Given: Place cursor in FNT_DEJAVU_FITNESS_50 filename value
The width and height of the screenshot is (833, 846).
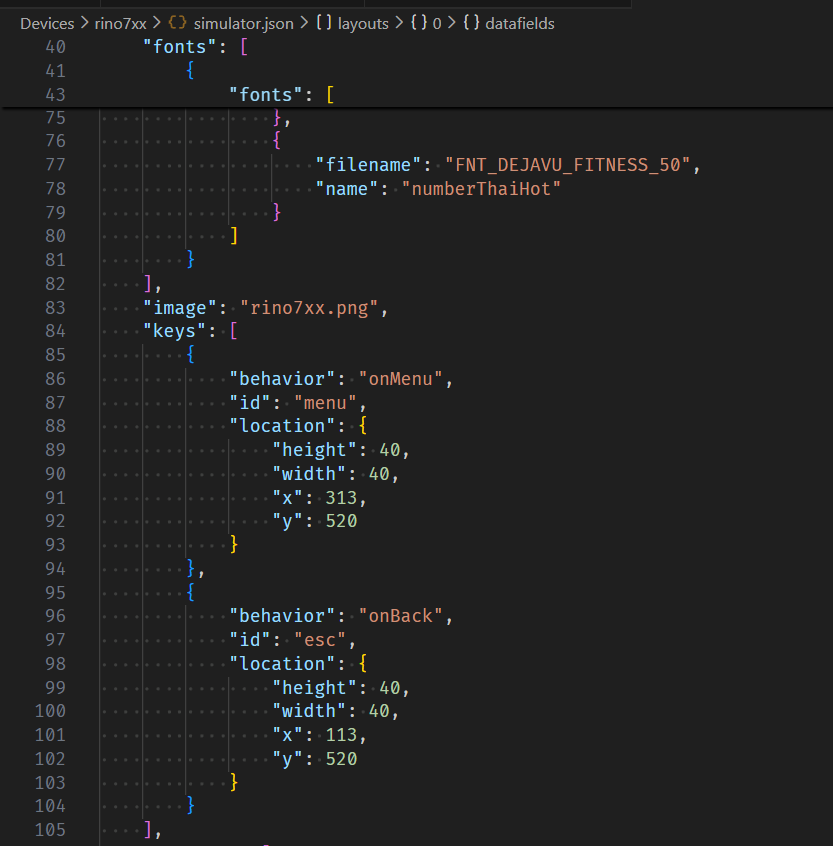Looking at the screenshot, I should [568, 165].
